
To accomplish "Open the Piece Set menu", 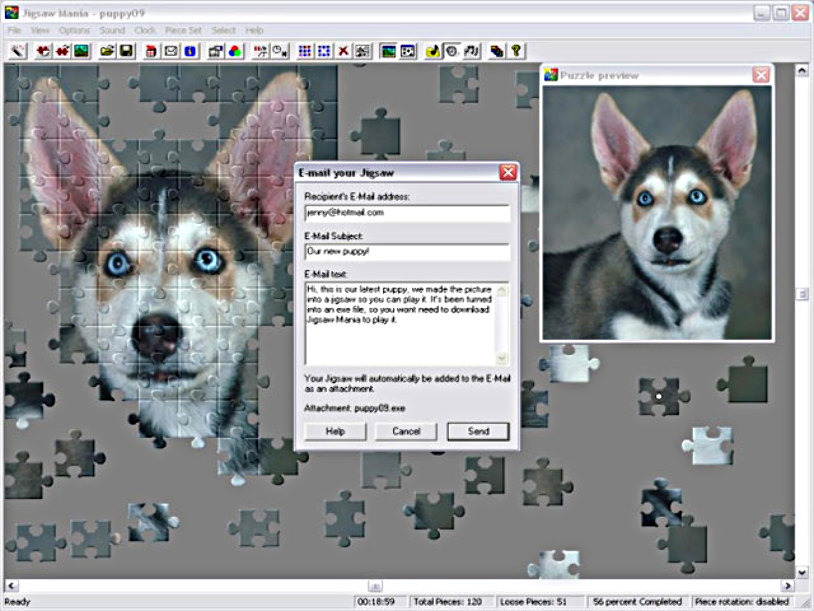I will [x=183, y=30].
